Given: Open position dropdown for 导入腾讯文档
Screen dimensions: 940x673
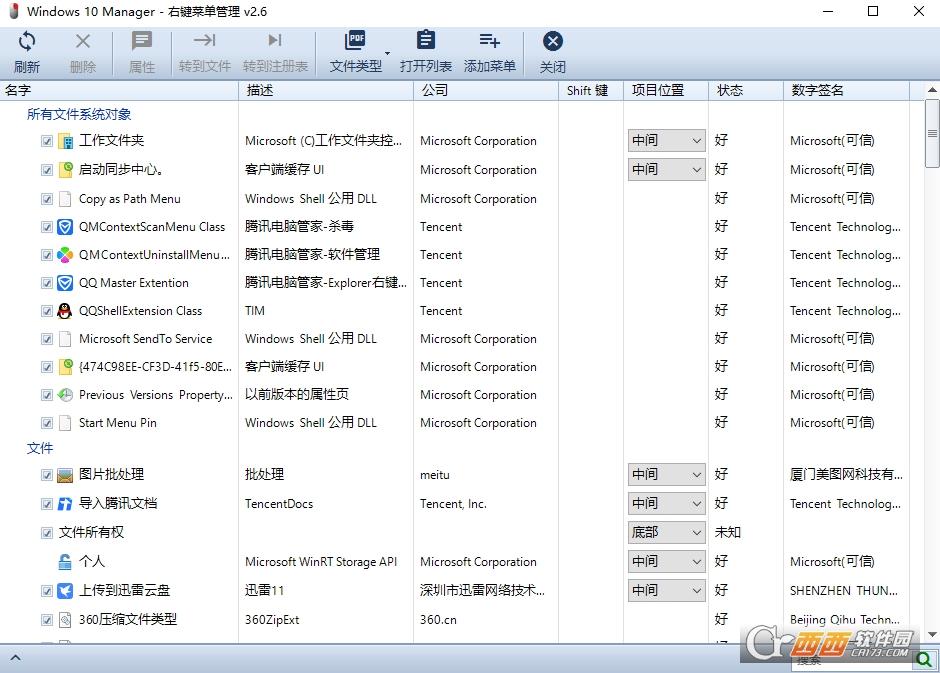Looking at the screenshot, I should (x=666, y=503).
